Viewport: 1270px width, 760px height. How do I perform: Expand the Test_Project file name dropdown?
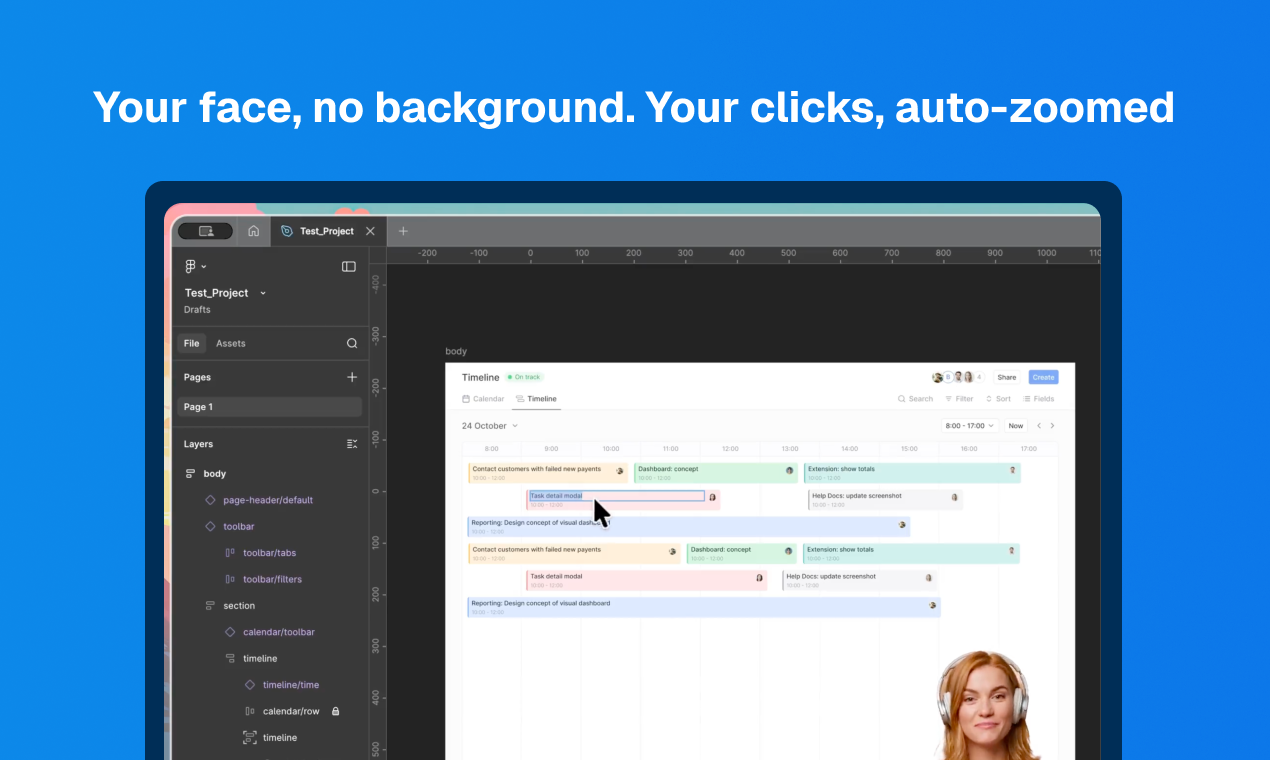263,293
